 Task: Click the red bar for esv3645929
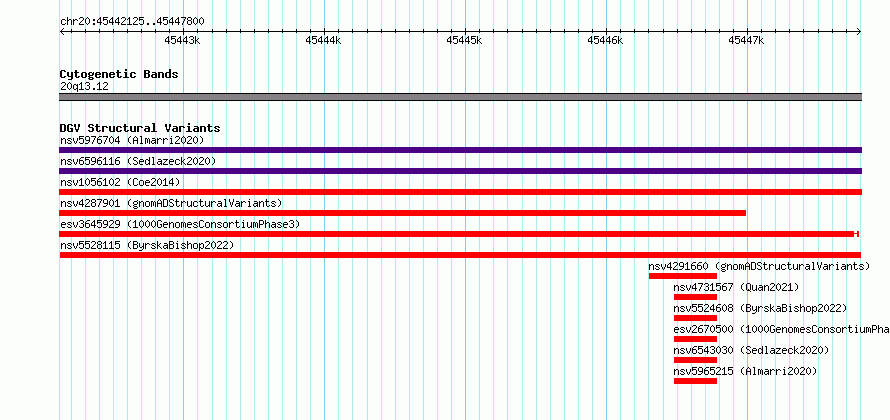[459, 234]
